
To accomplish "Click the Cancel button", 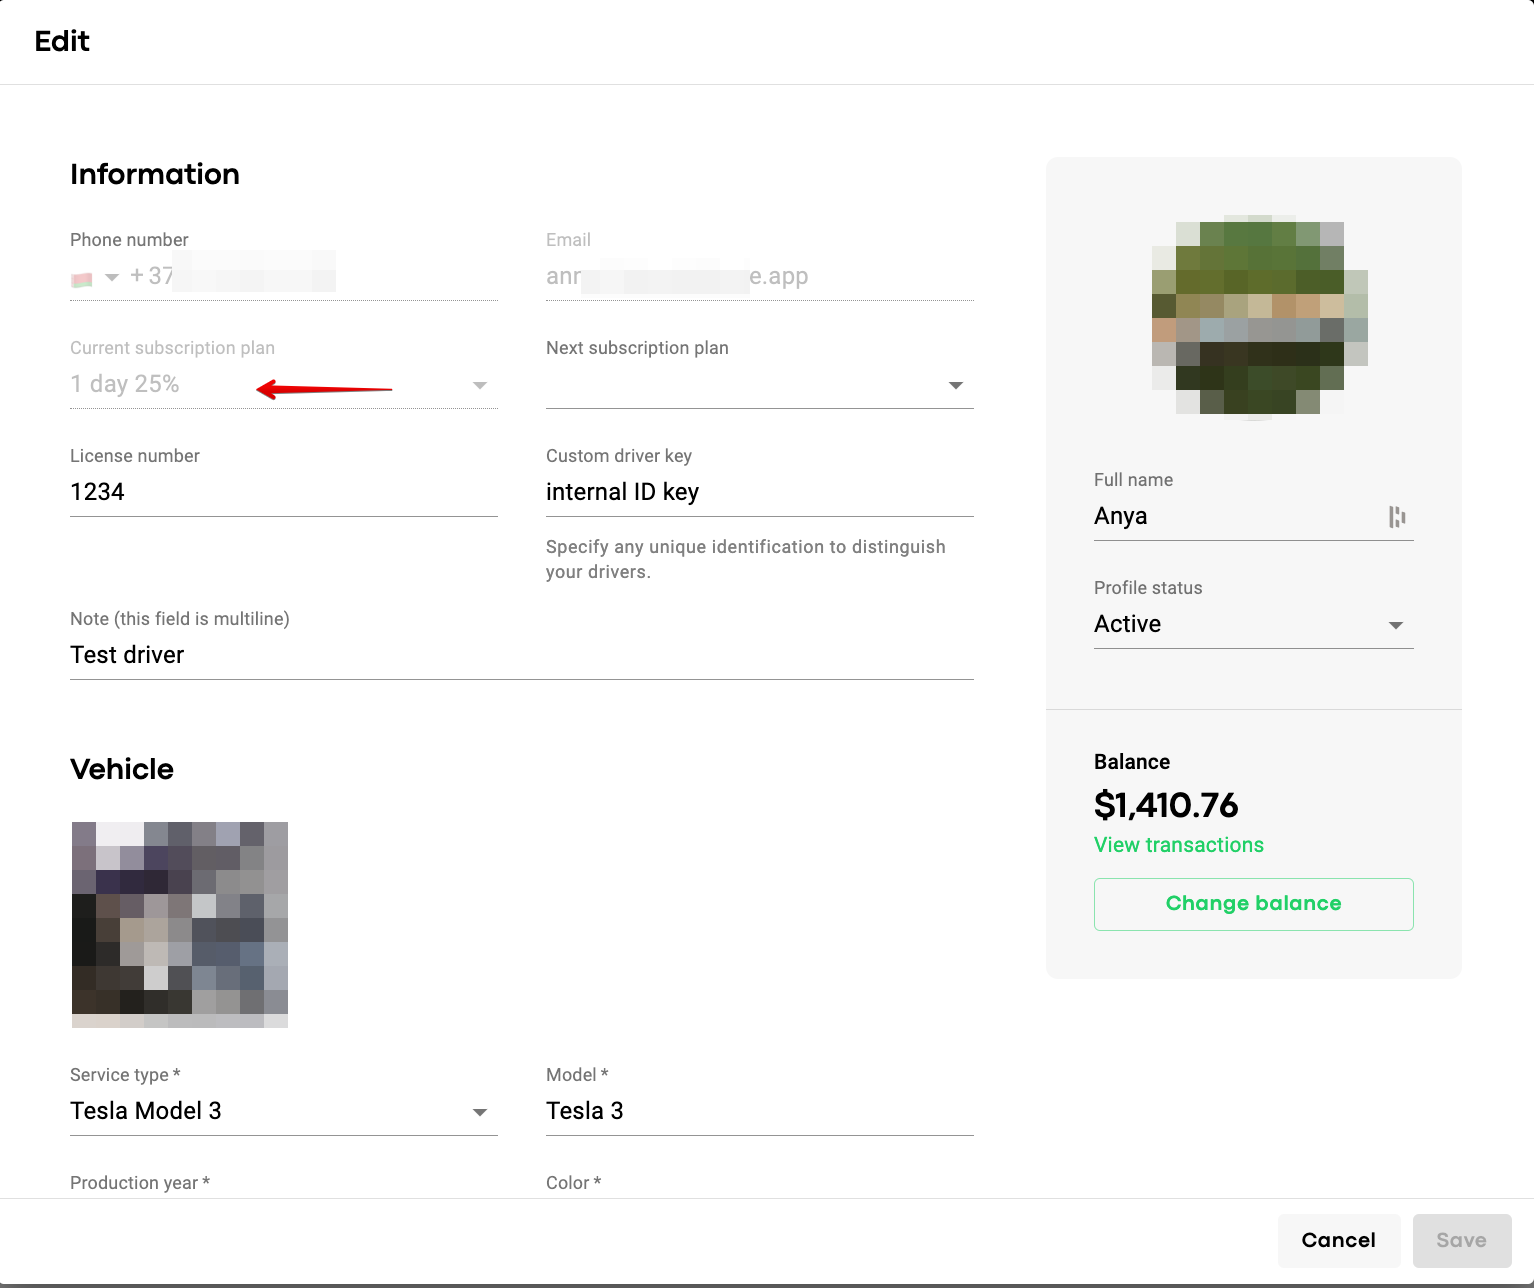I will click(1339, 1240).
